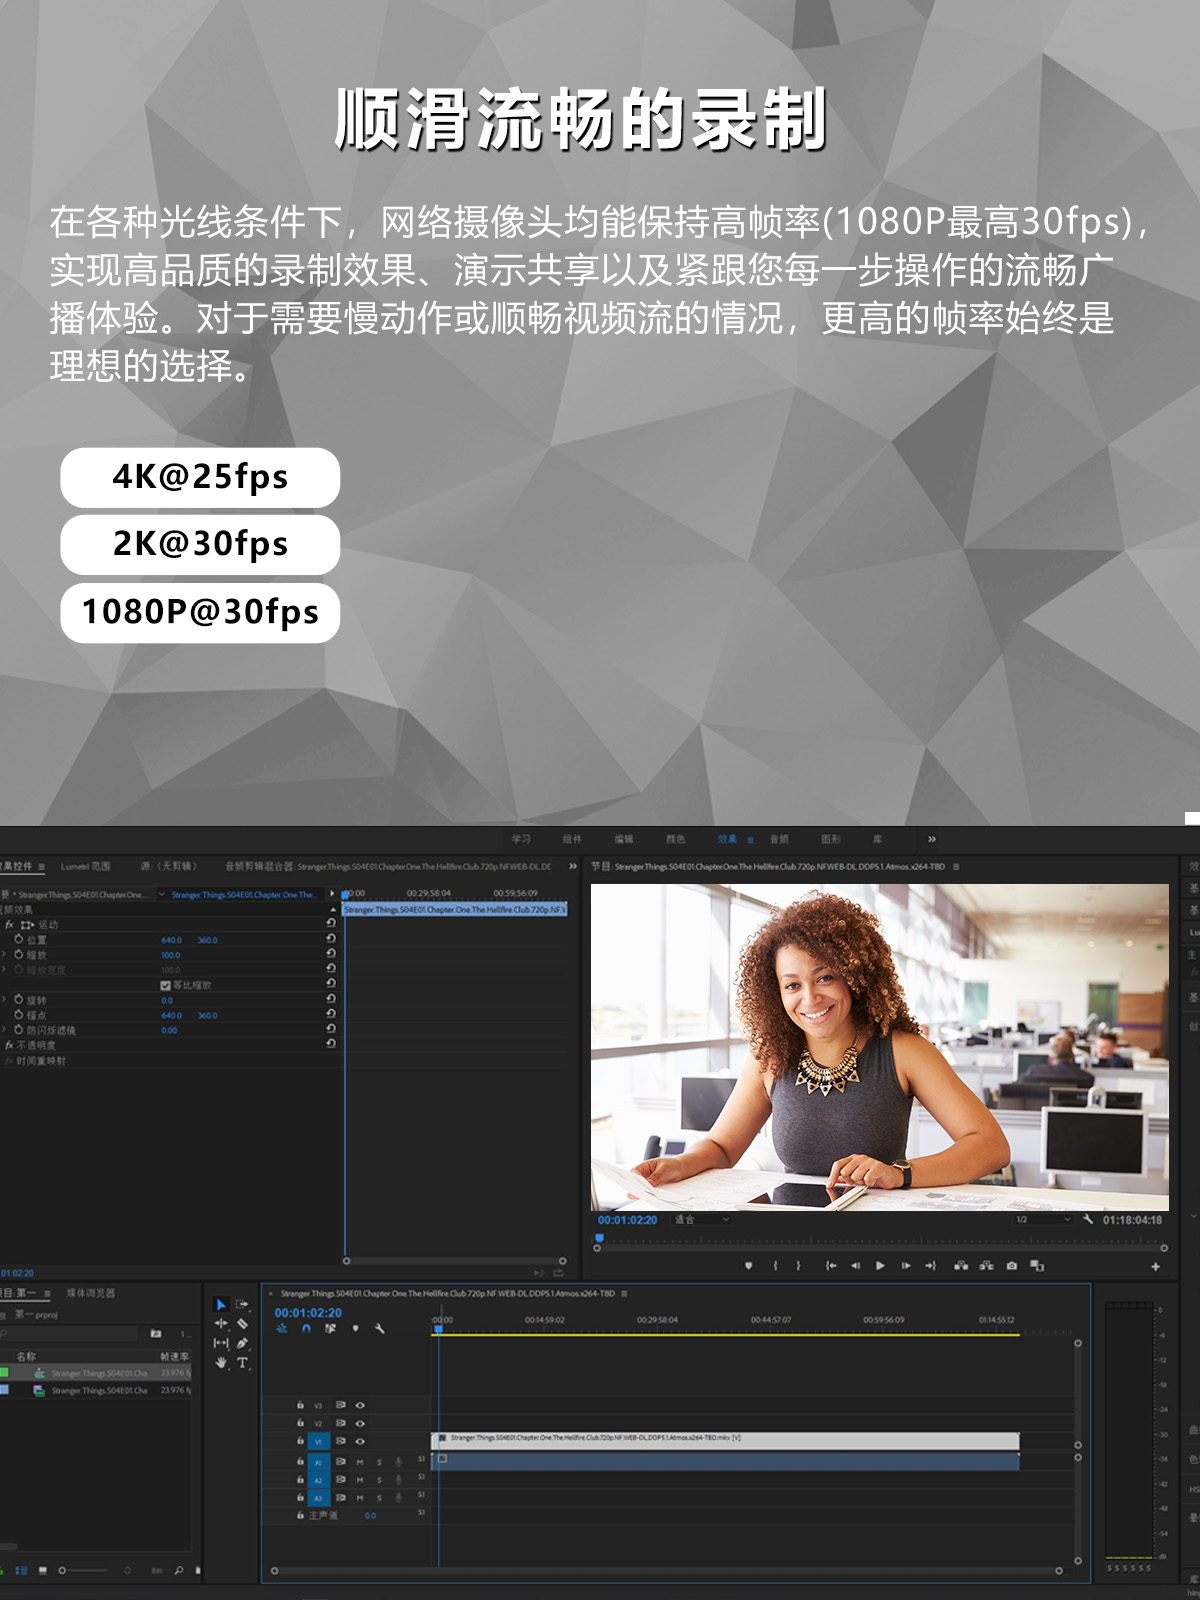Image resolution: width=1200 pixels, height=1600 pixels.
Task: Open timeline display settings wrench icon
Action: (380, 1329)
